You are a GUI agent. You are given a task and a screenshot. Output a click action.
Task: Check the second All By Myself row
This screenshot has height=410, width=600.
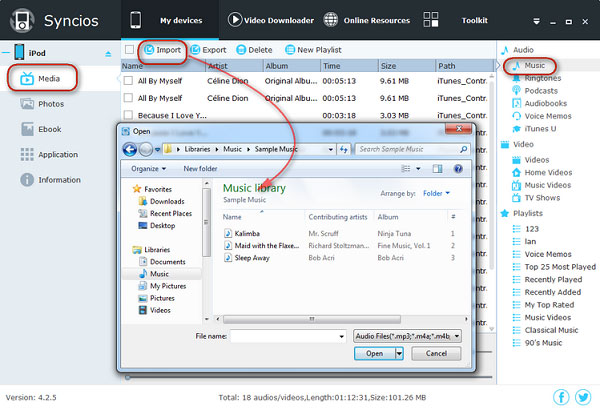click(x=129, y=98)
